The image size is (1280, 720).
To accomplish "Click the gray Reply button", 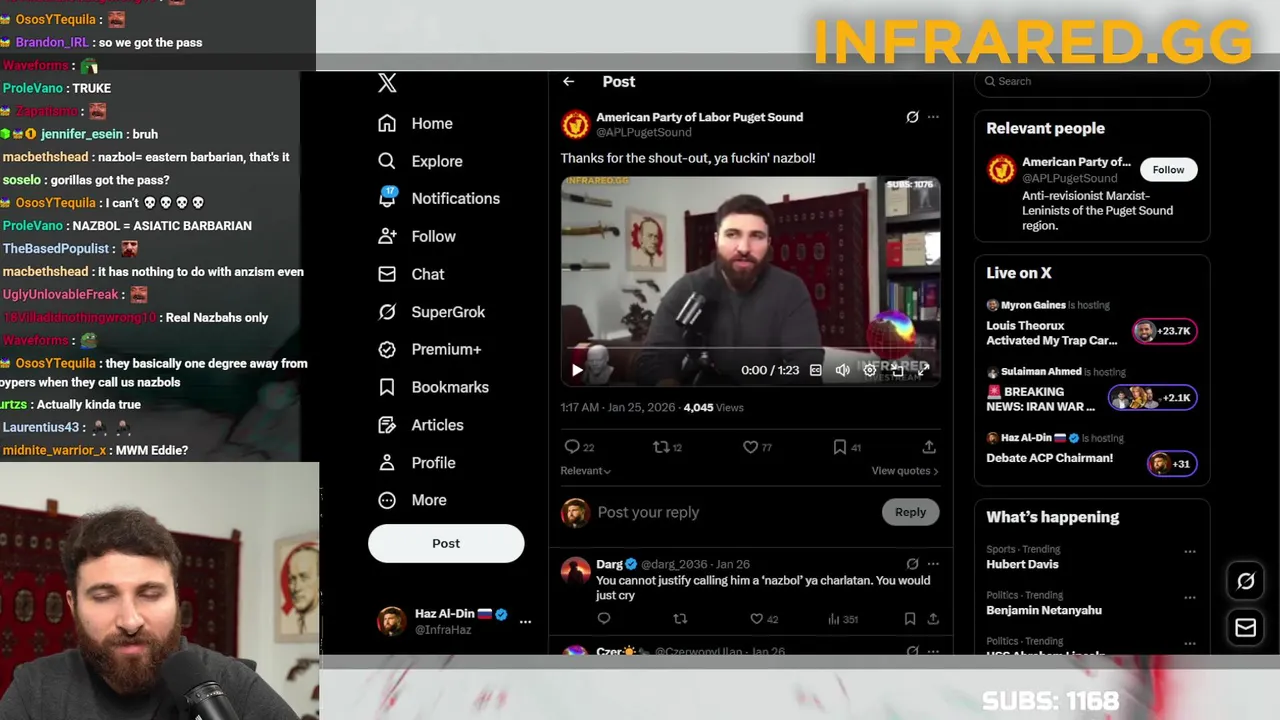I will 910,512.
